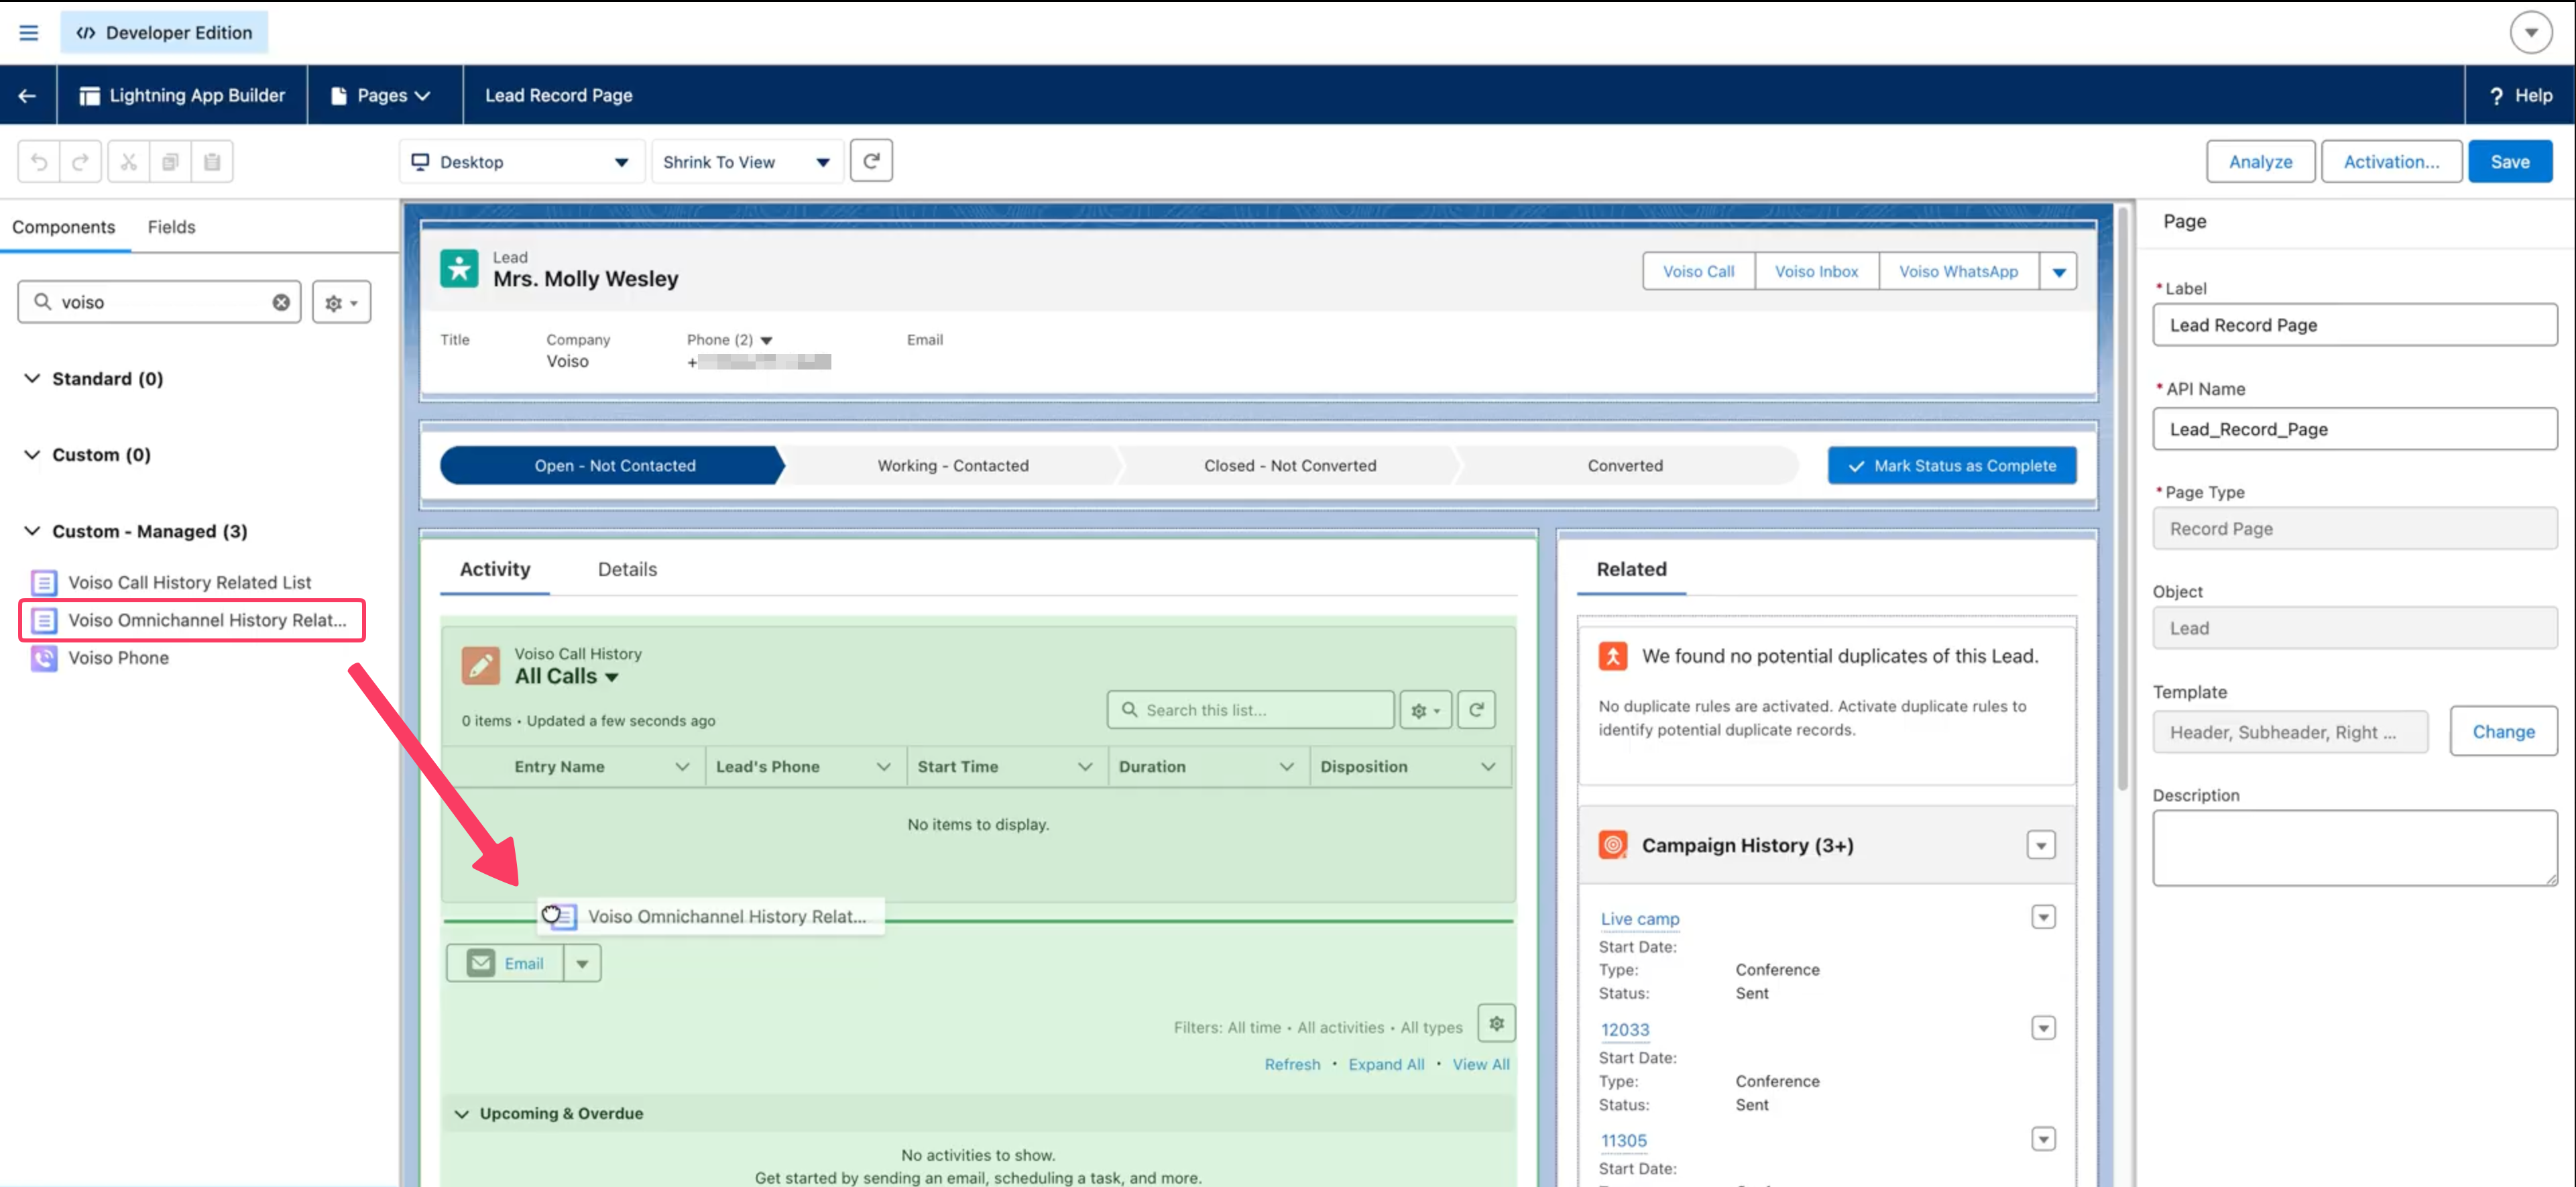The width and height of the screenshot is (2576, 1187).
Task: Open the Email action dropdown arrow
Action: (x=582, y=963)
